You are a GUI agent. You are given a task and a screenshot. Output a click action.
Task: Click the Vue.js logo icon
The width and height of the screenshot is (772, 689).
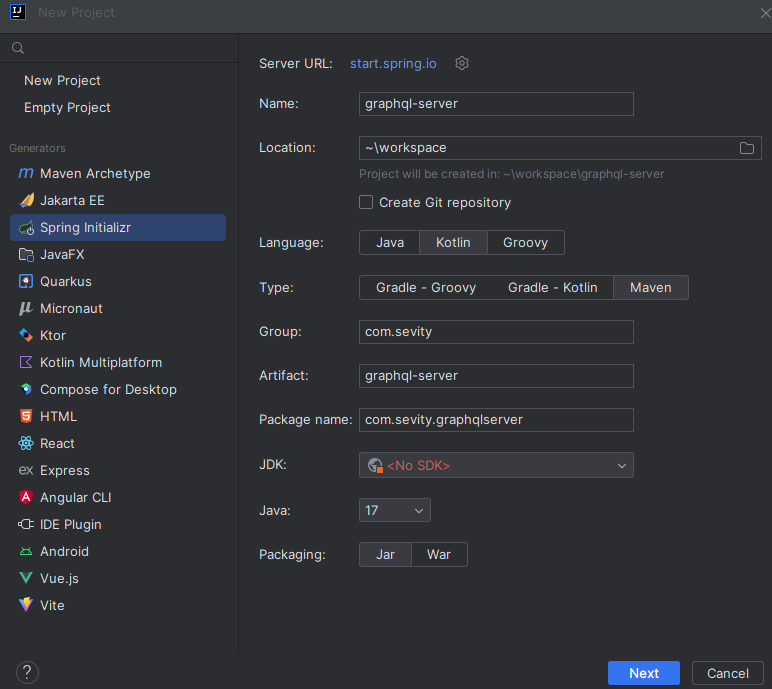pyautogui.click(x=26, y=578)
